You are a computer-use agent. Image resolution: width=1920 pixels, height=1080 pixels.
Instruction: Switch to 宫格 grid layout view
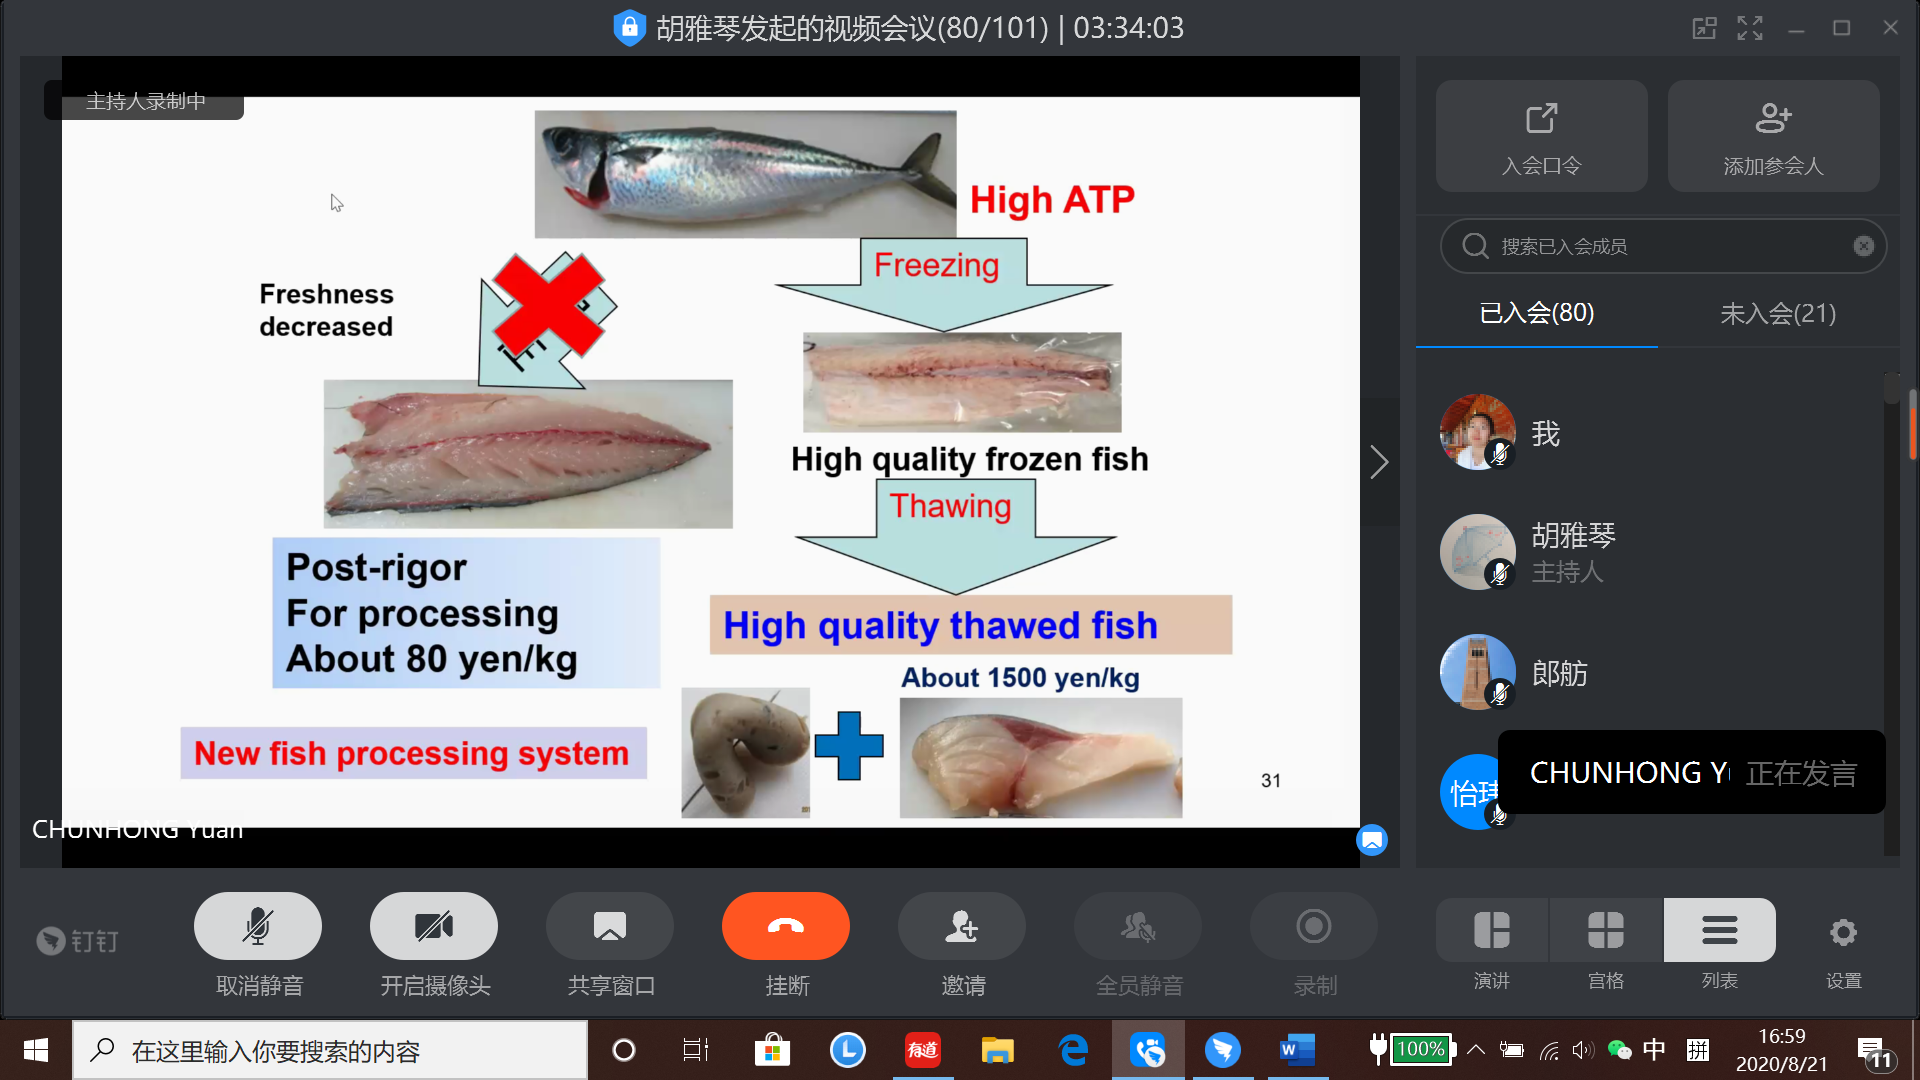1605,931
